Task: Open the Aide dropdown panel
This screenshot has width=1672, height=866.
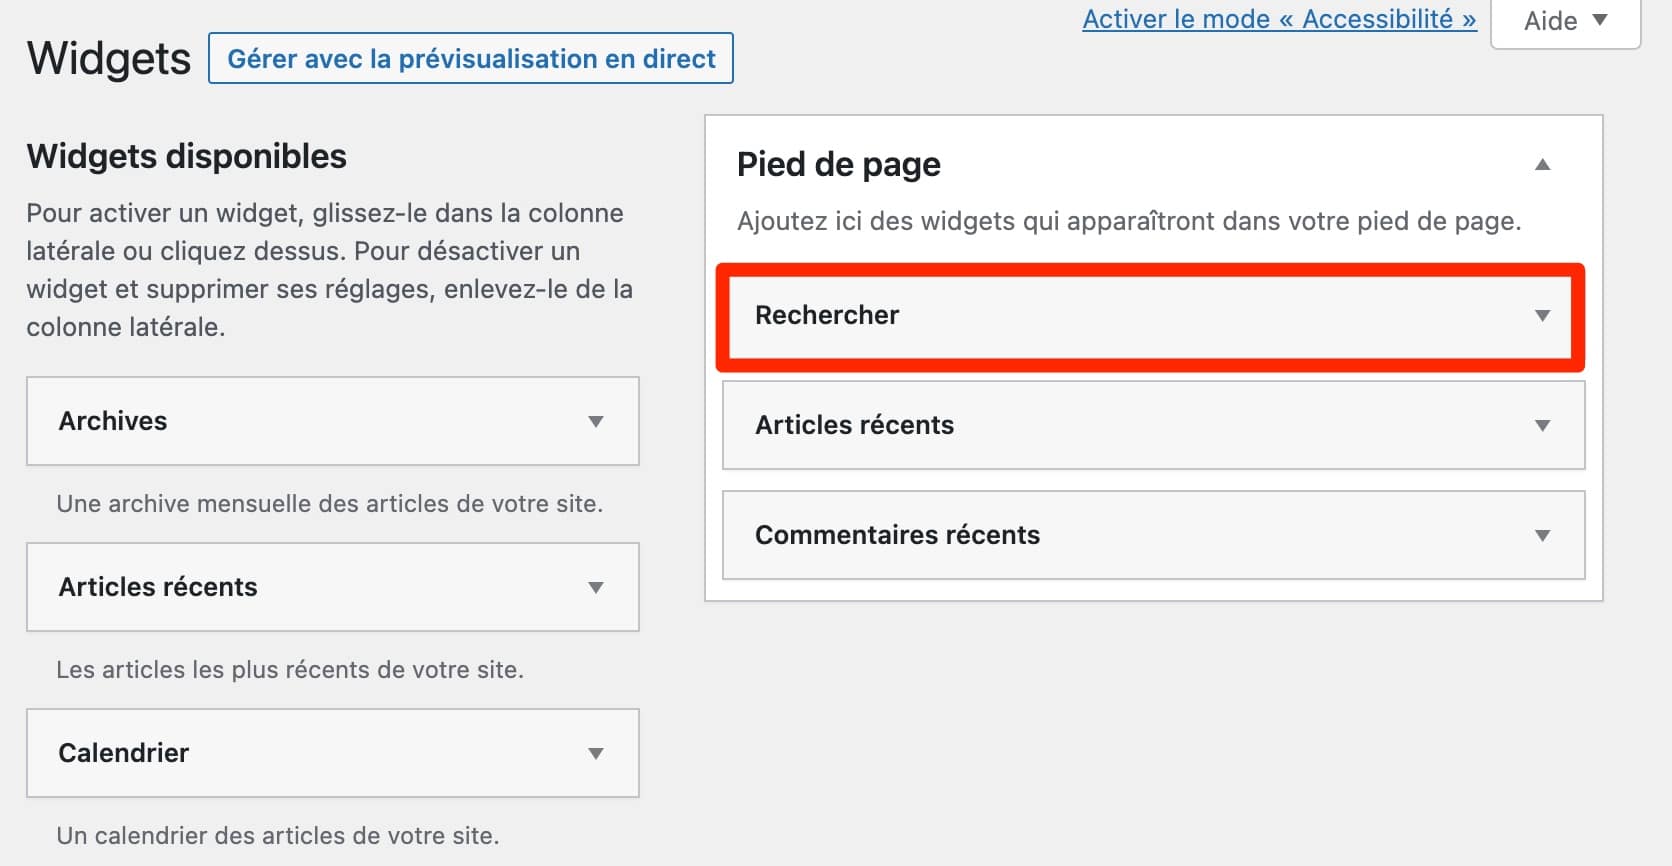Action: [1563, 20]
